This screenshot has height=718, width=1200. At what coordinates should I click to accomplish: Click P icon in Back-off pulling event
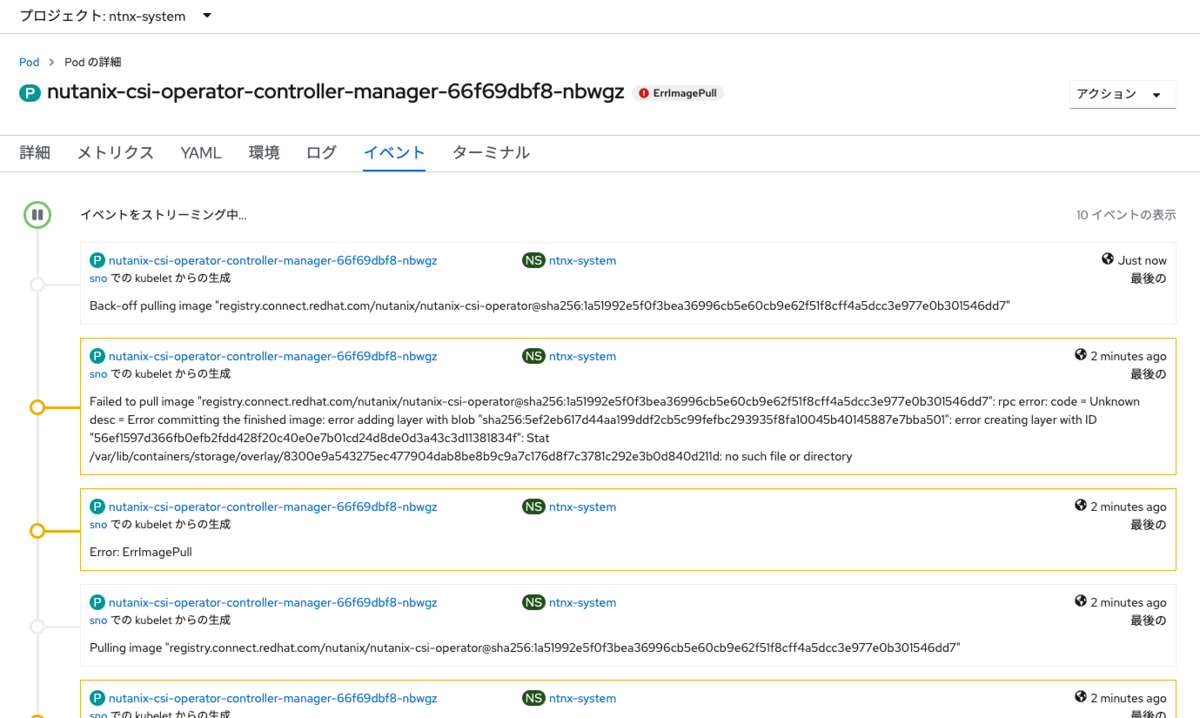(x=97, y=260)
